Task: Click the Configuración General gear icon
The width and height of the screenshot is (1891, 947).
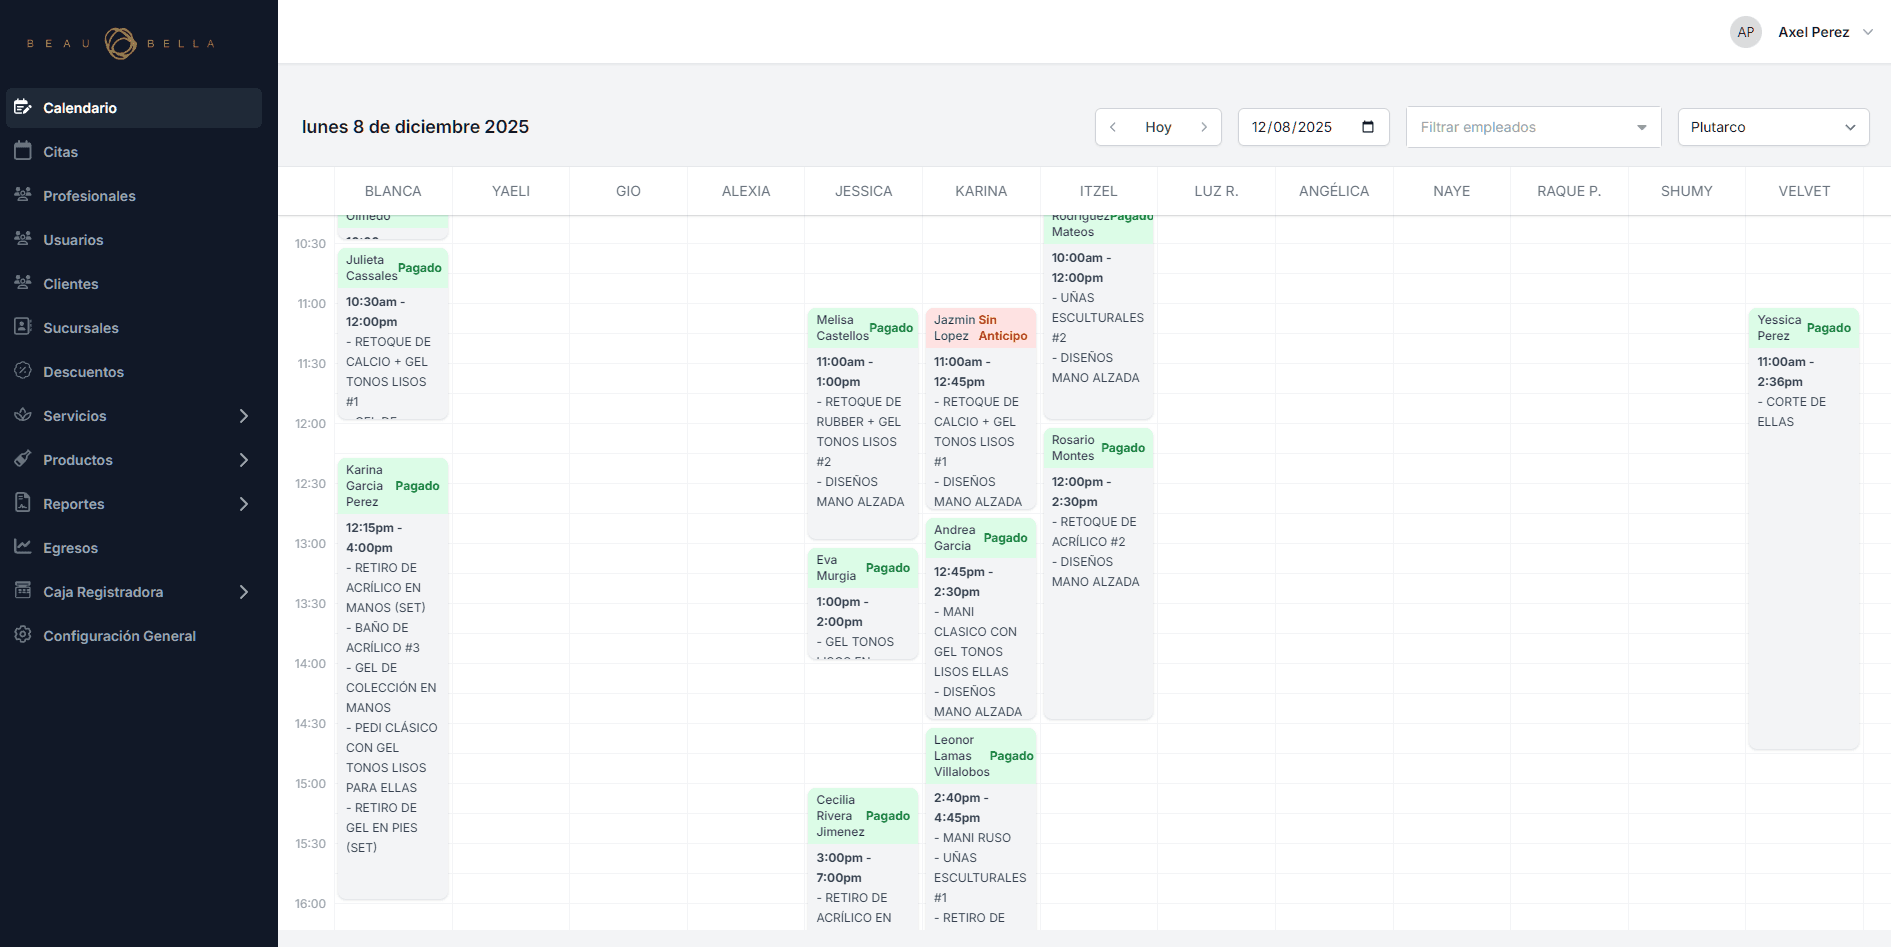Action: pos(23,635)
